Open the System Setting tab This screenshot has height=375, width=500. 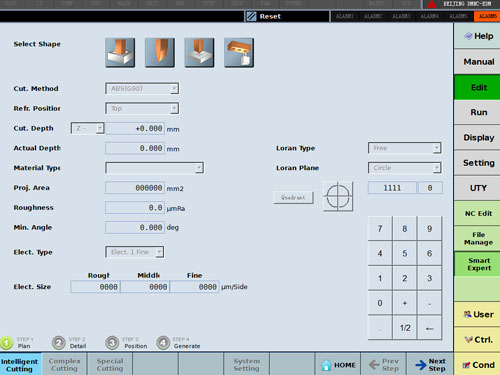coord(247,365)
